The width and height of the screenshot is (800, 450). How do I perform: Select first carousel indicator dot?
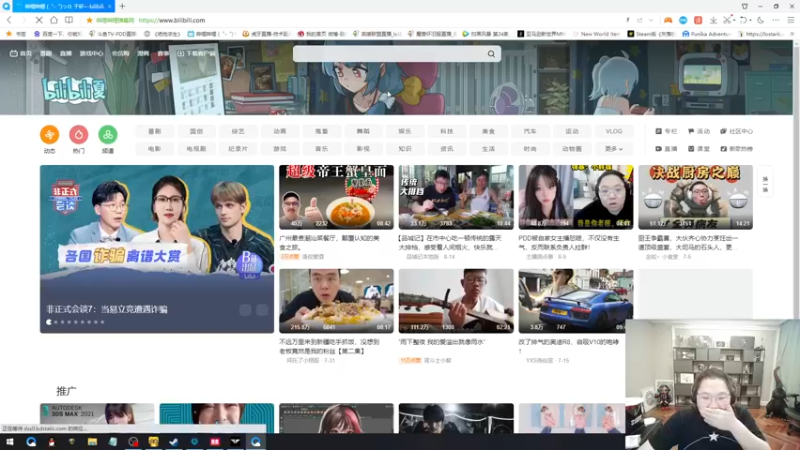49,322
